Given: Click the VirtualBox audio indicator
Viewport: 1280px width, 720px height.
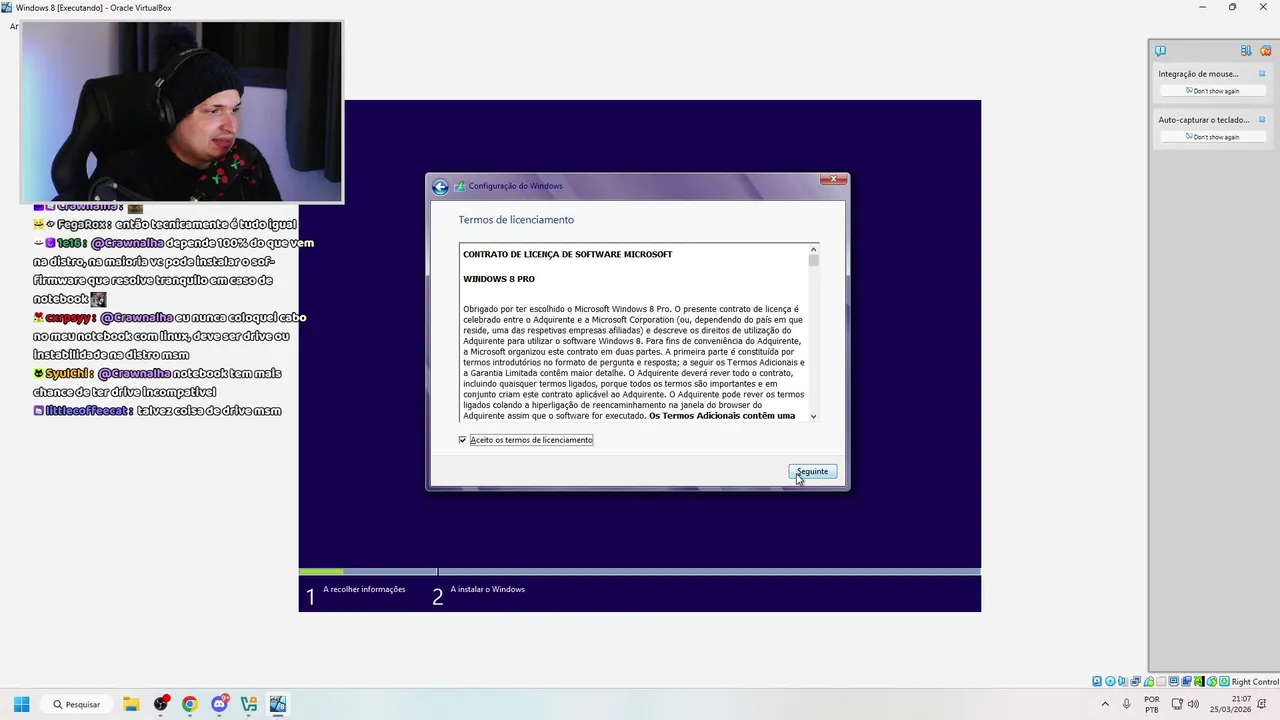Looking at the screenshot, I should coord(1122,681).
